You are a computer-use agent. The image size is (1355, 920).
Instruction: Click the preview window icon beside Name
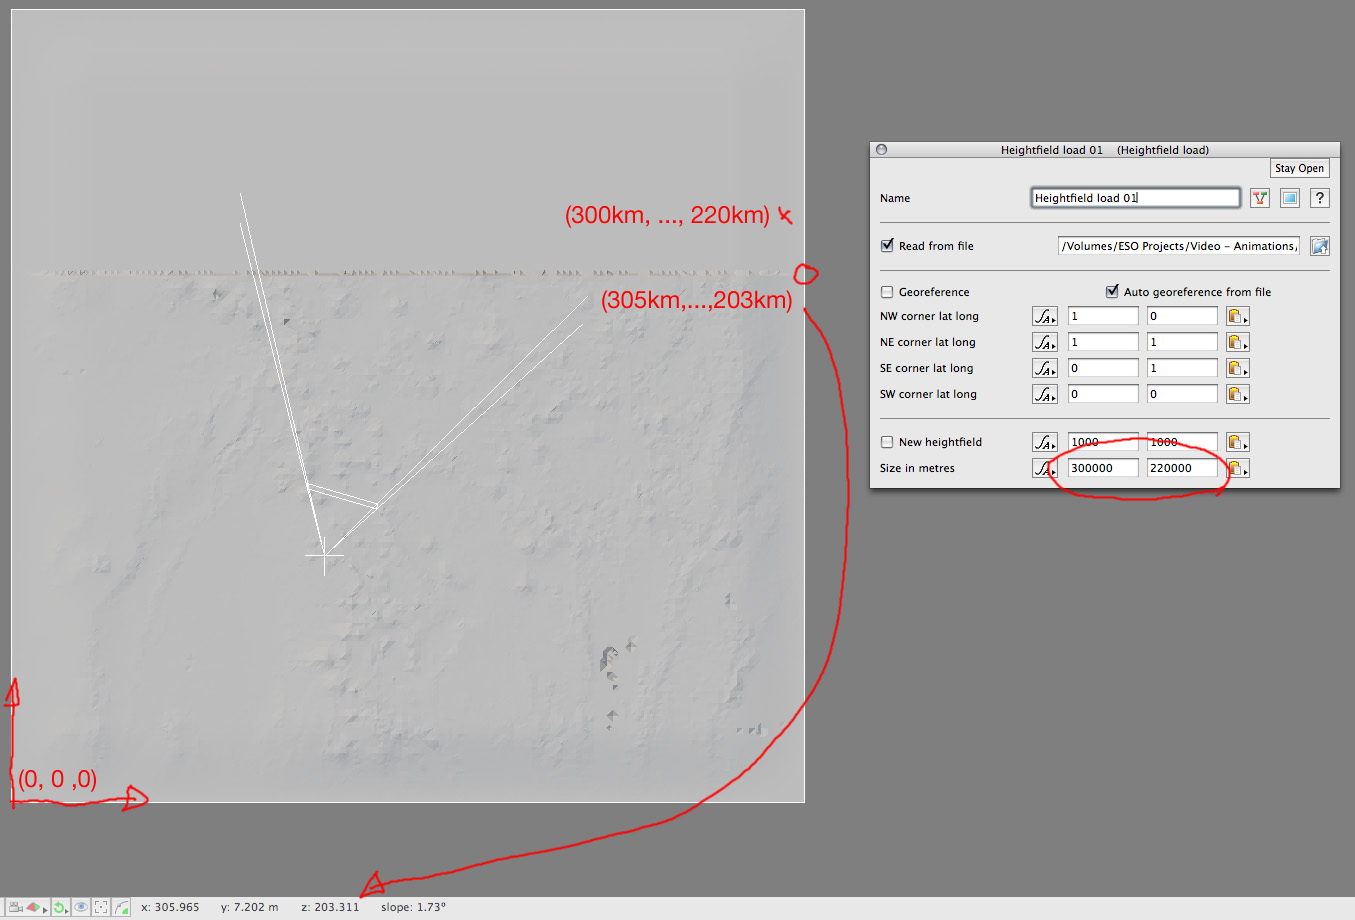(1290, 198)
